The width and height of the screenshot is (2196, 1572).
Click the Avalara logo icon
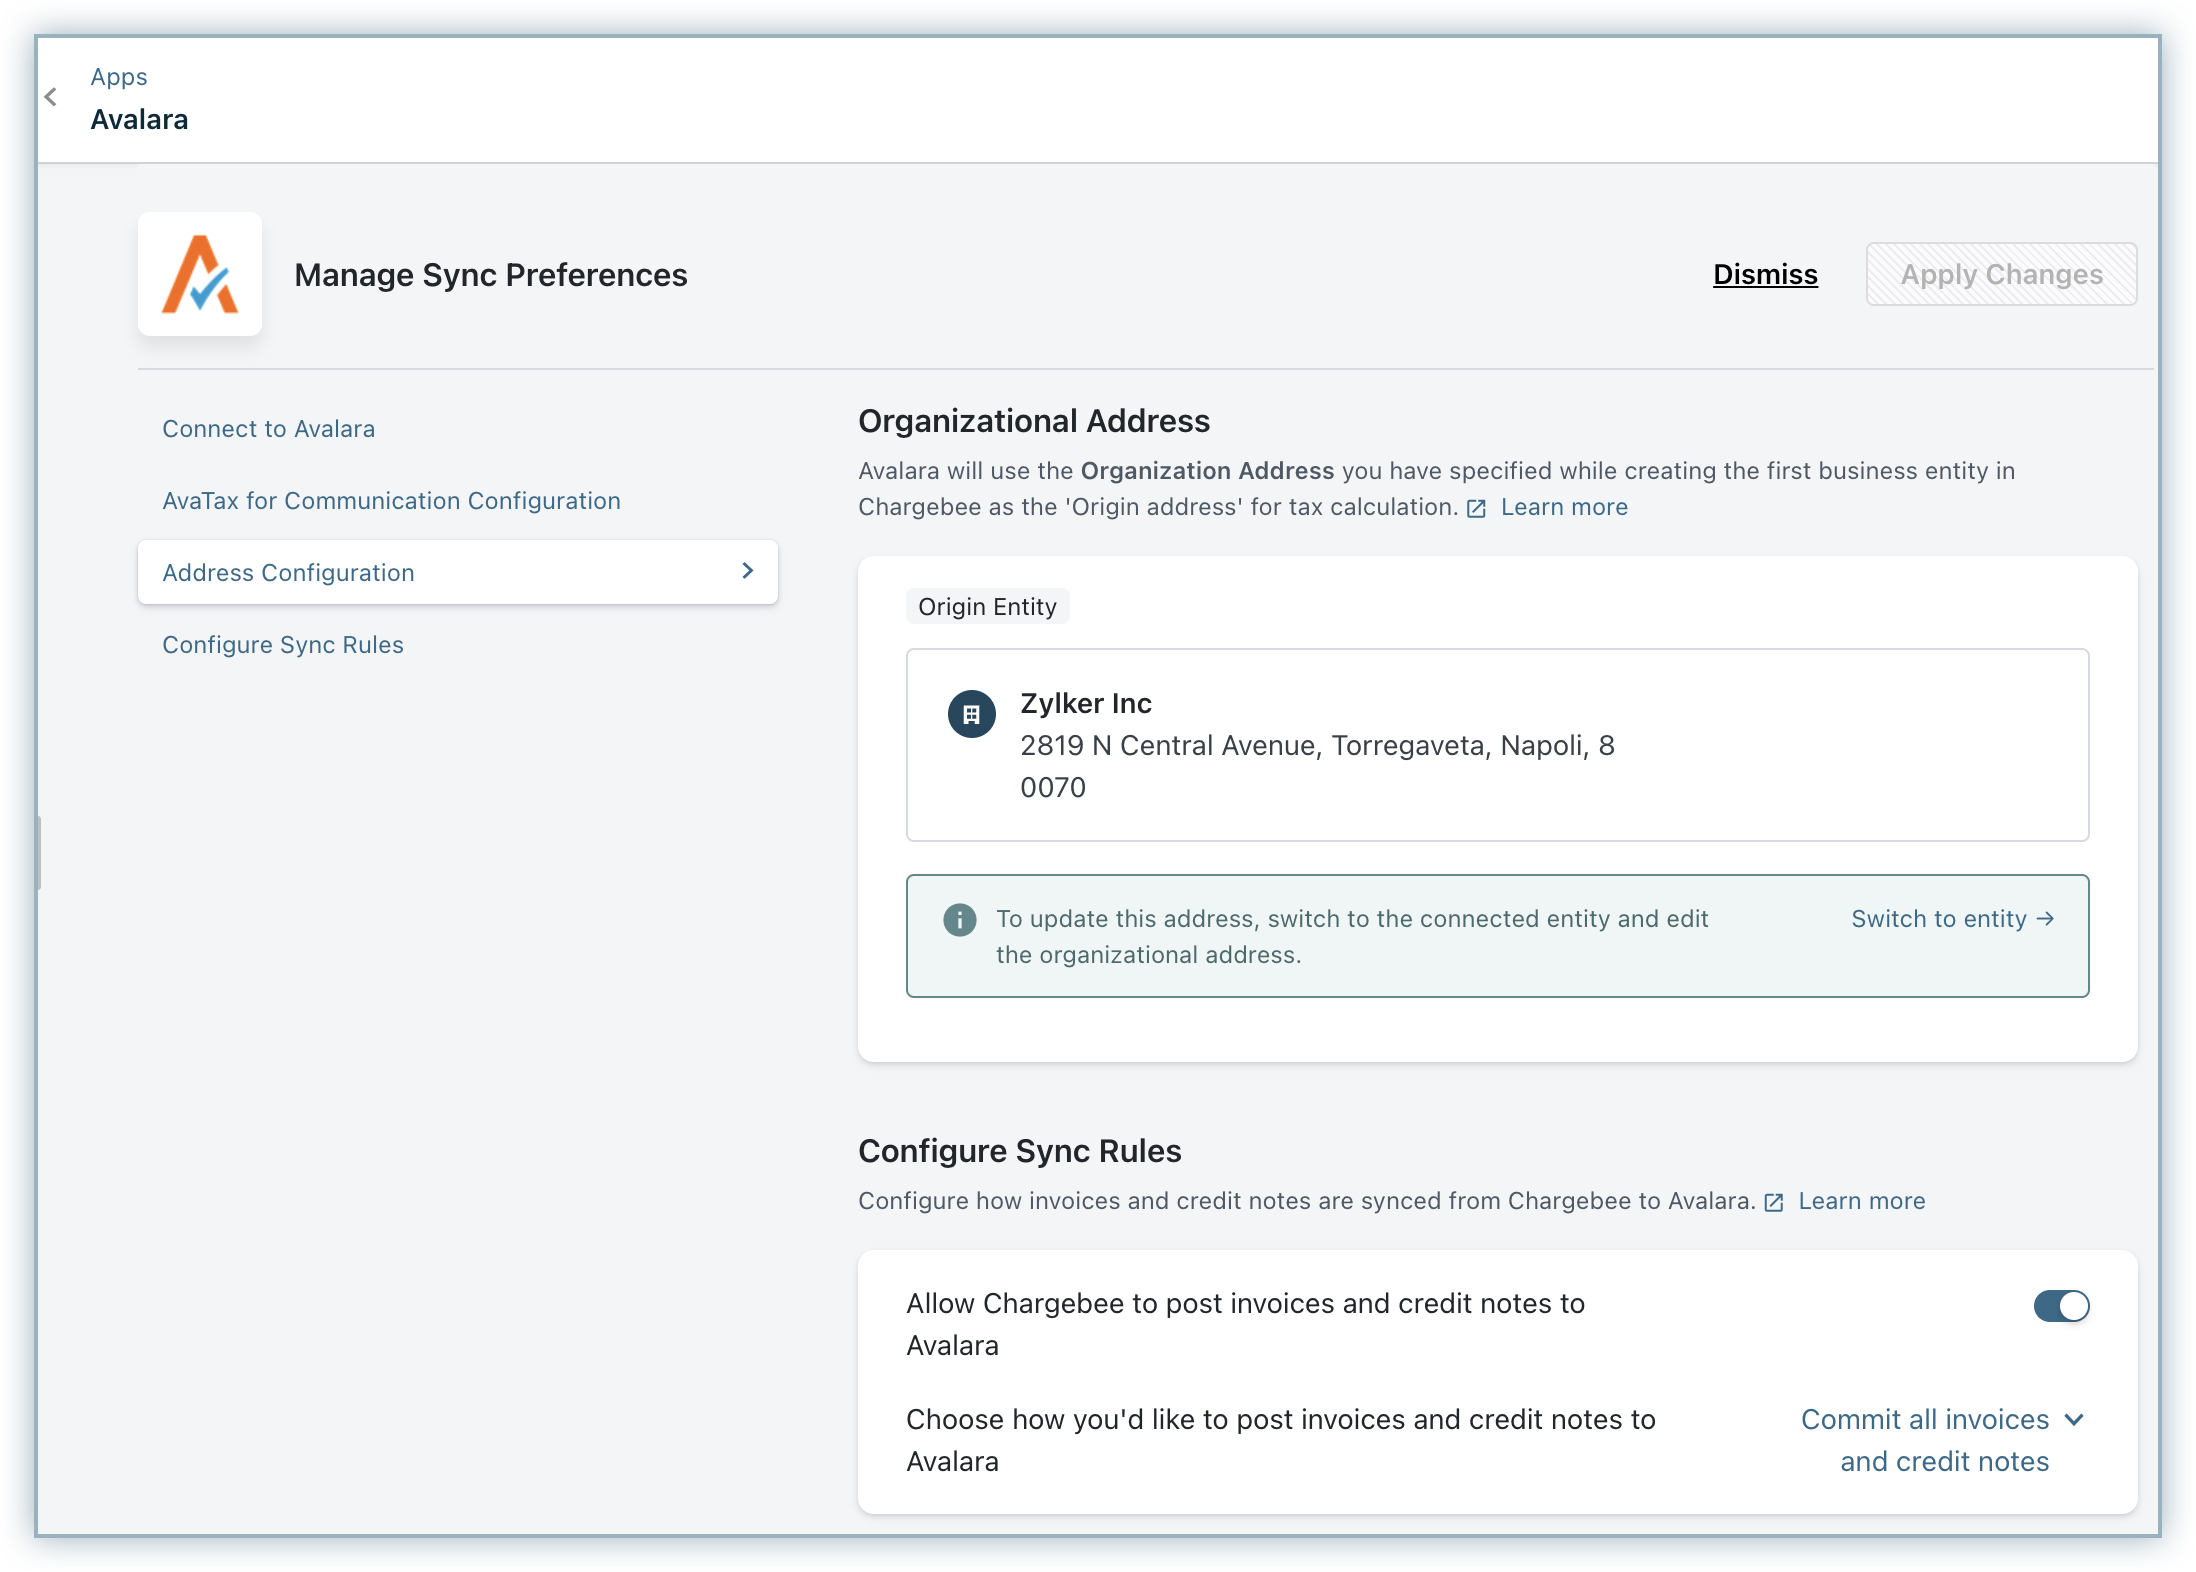(200, 274)
